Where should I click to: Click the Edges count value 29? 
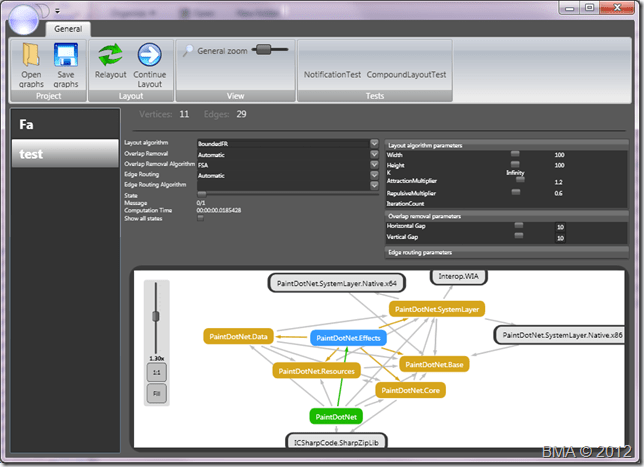click(241, 114)
